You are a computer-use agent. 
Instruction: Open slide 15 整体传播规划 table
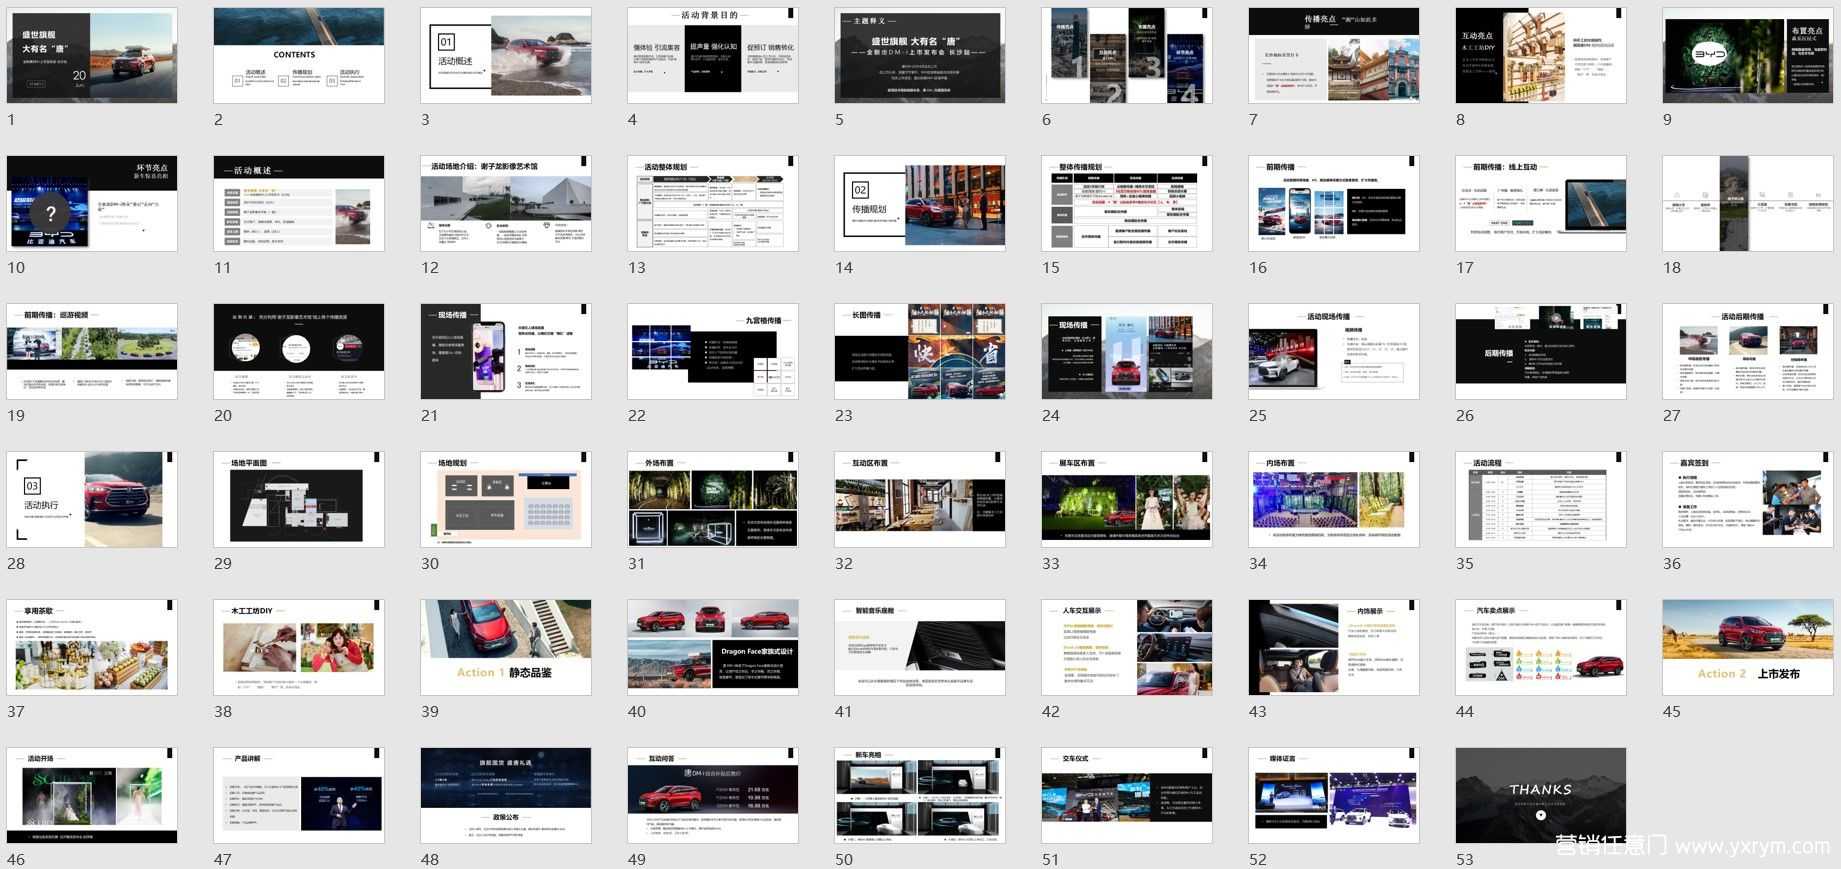coord(1127,203)
